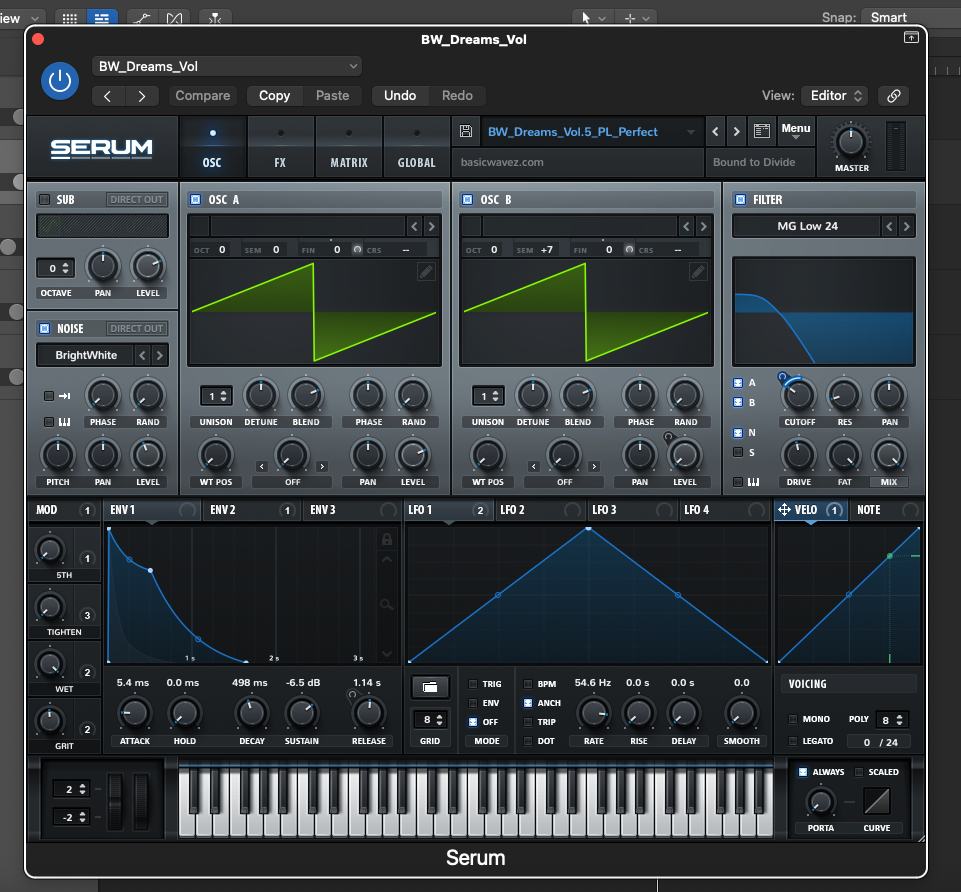Open the preset browser list icon beside Menu
The width and height of the screenshot is (961, 892).
pos(761,131)
